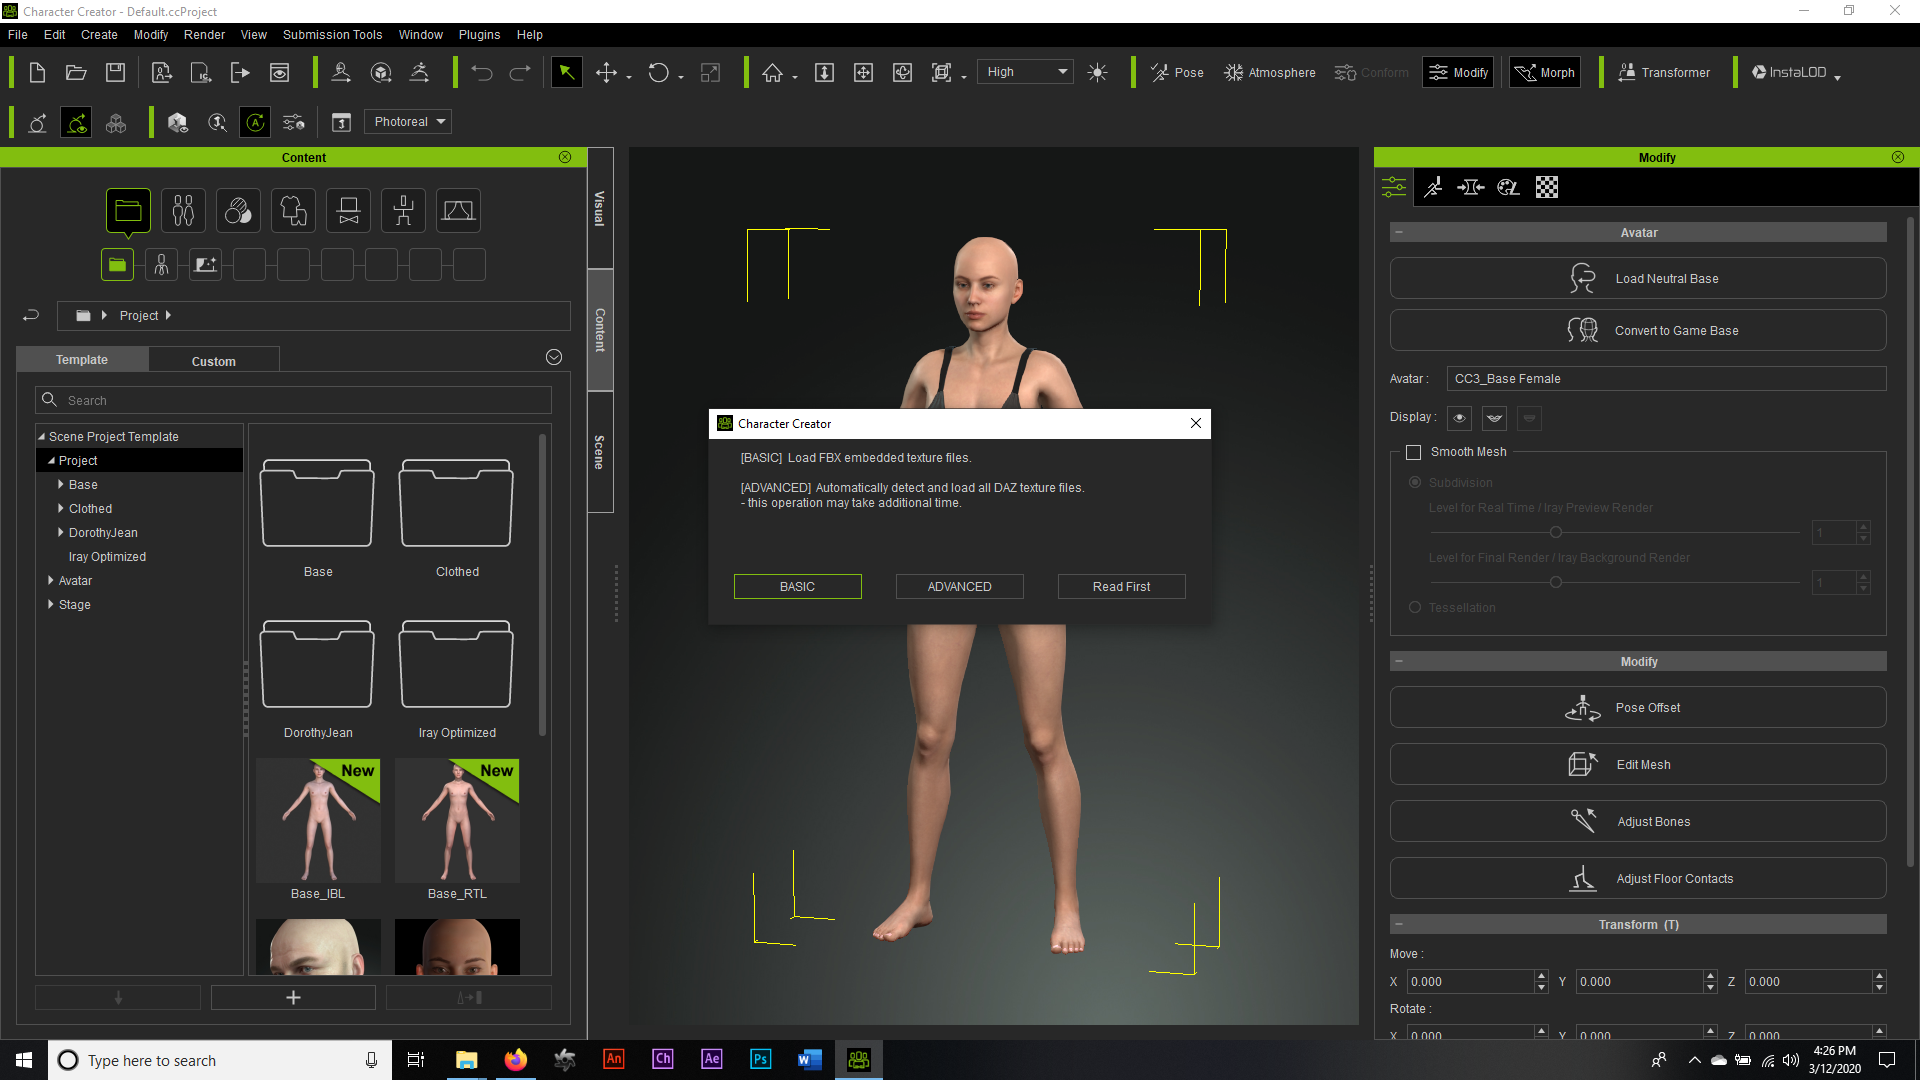Switch to the Custom tab
This screenshot has width=1920, height=1080.
pos(214,361)
